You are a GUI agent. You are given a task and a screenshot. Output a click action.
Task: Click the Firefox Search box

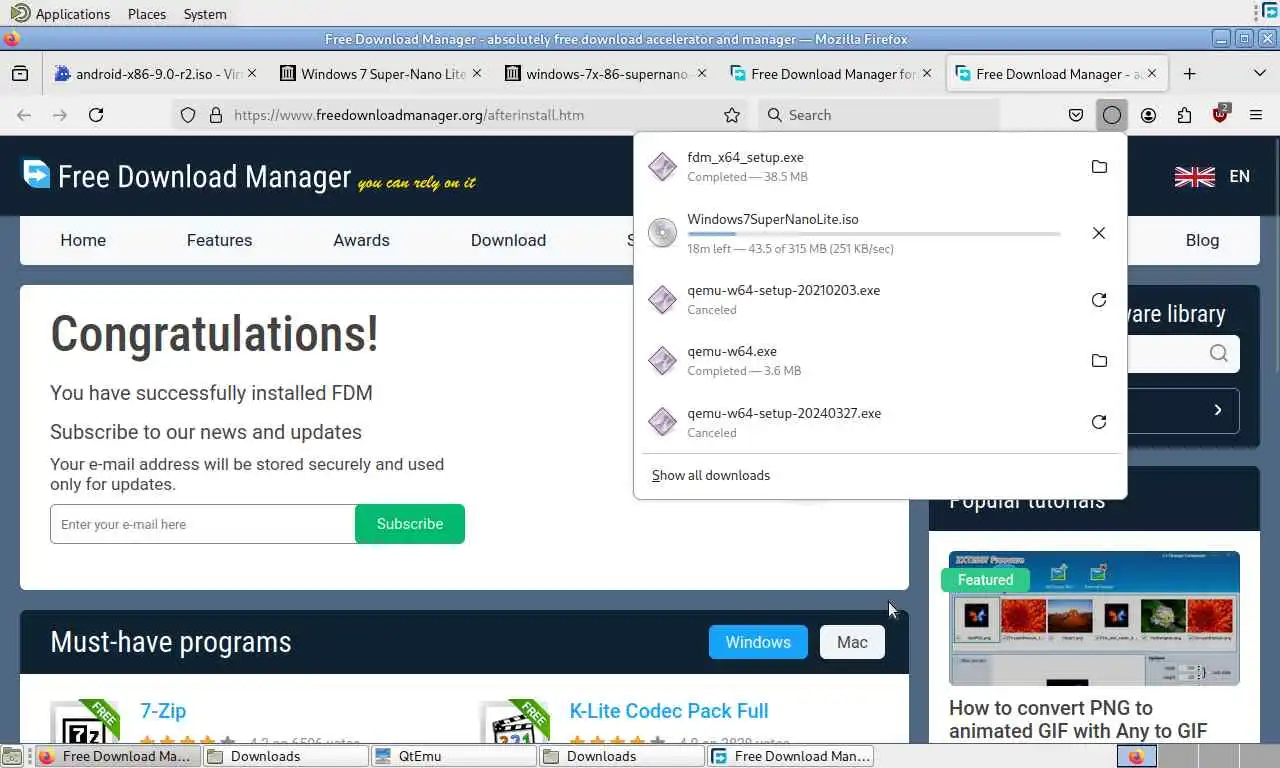pyautogui.click(x=878, y=115)
